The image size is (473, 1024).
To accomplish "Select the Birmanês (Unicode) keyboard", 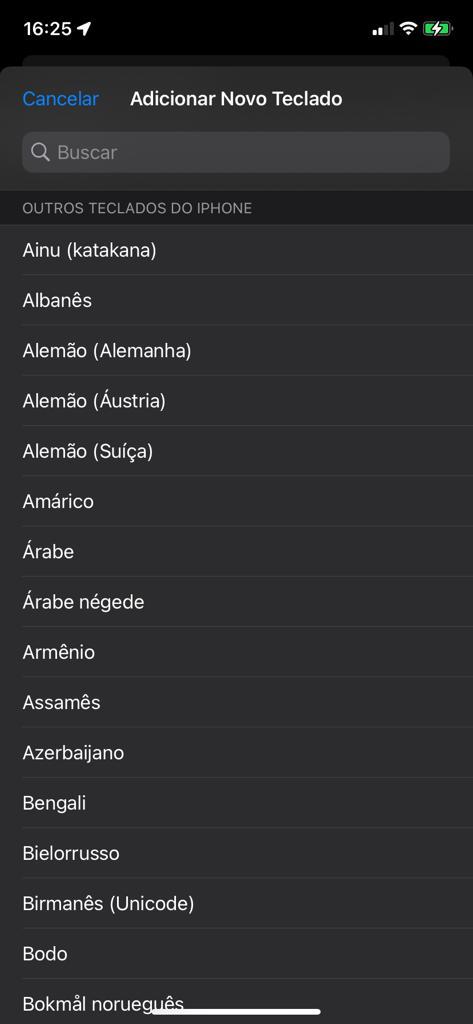I will click(236, 904).
